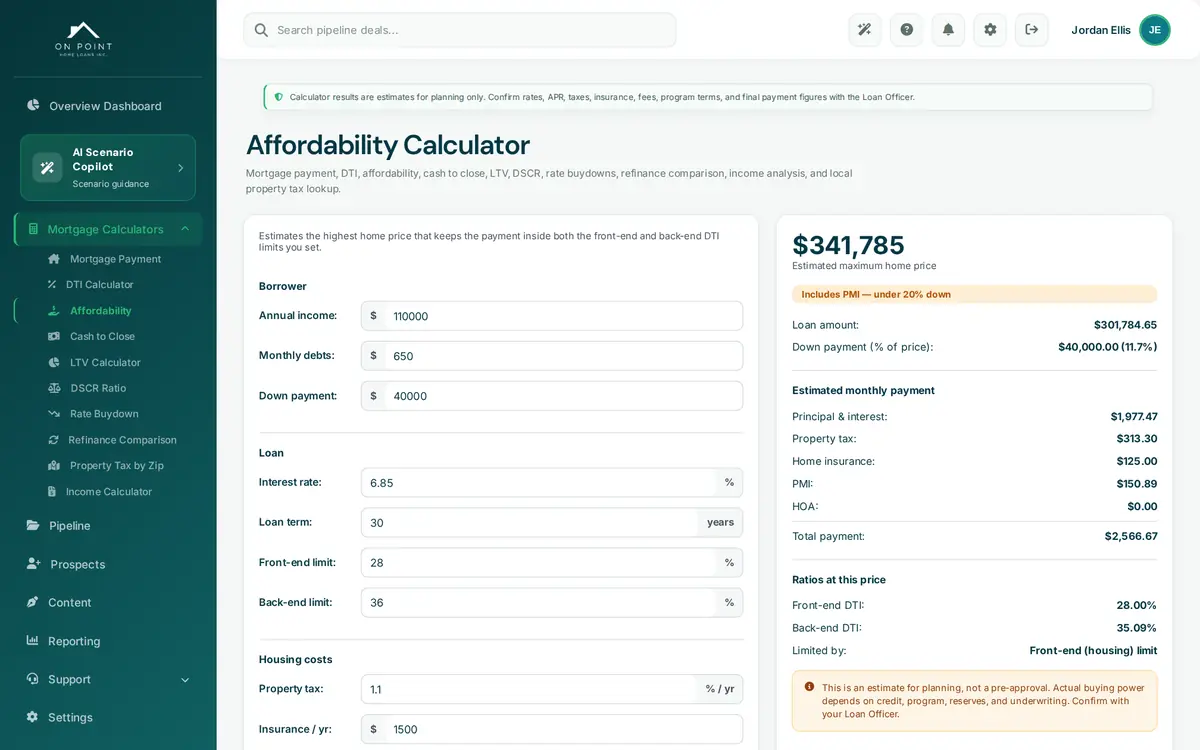Click the $301,784.65 loan amount value
The height and width of the screenshot is (750, 1200).
point(1125,325)
